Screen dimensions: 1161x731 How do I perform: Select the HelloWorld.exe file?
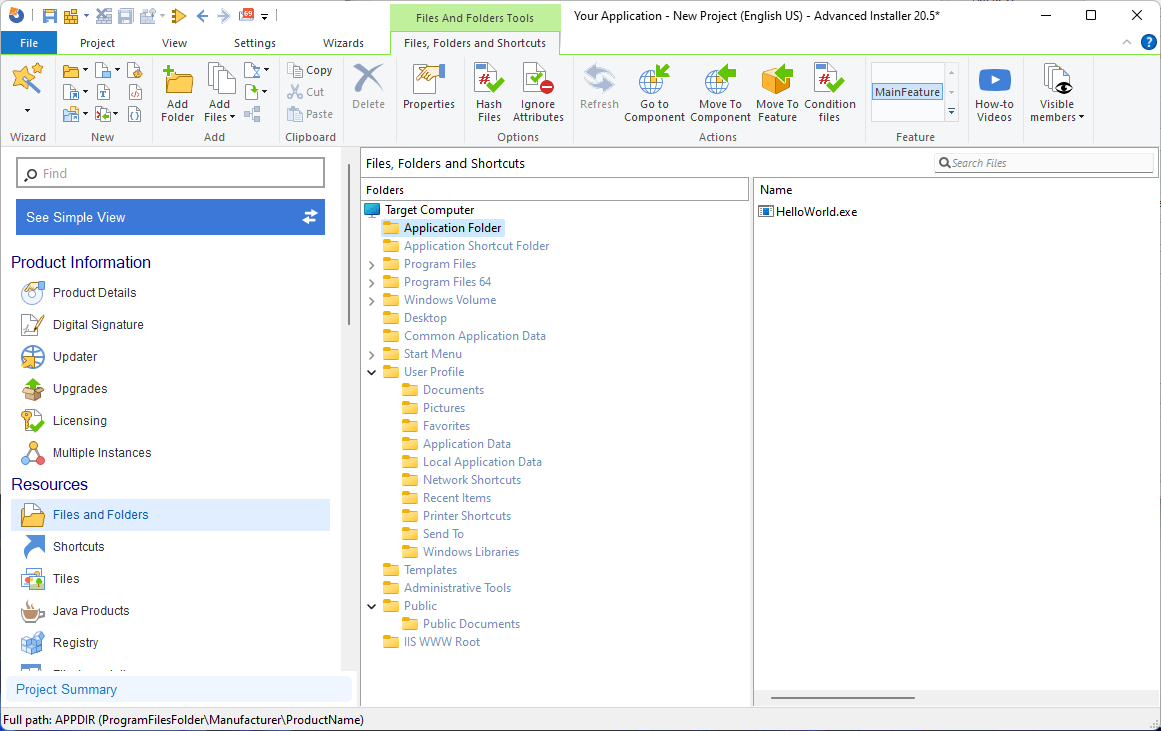click(808, 212)
